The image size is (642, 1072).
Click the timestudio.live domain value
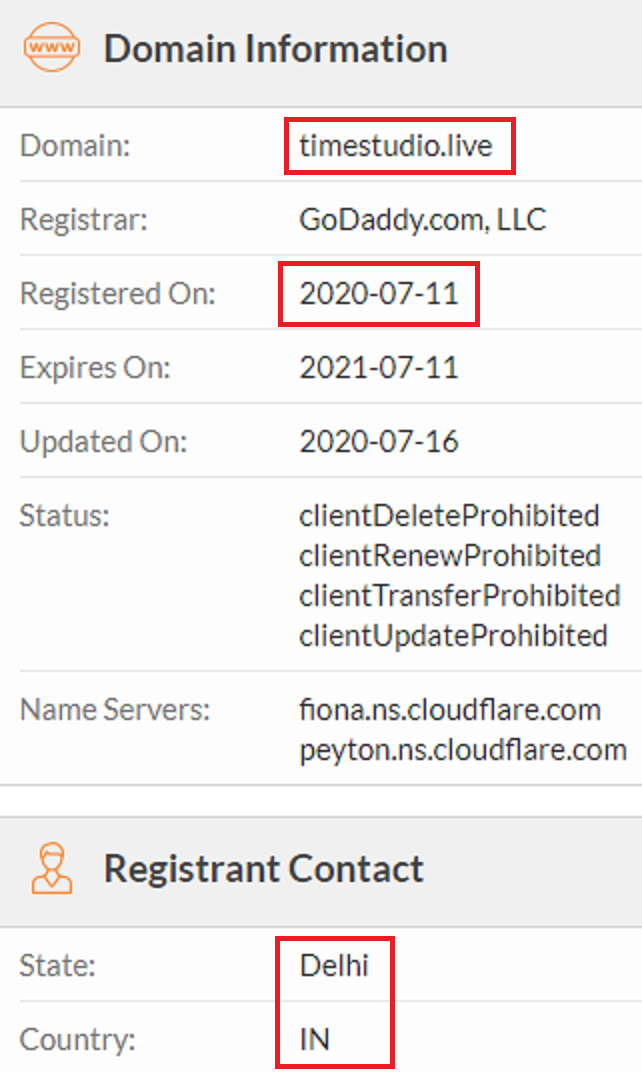396,146
